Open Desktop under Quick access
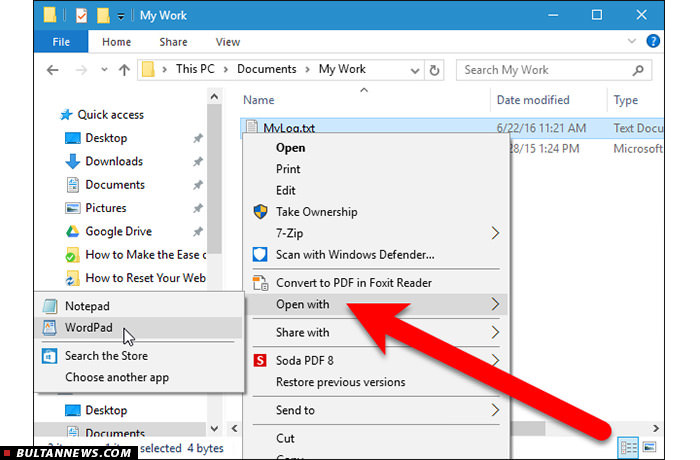The height and width of the screenshot is (460, 700). [106, 138]
